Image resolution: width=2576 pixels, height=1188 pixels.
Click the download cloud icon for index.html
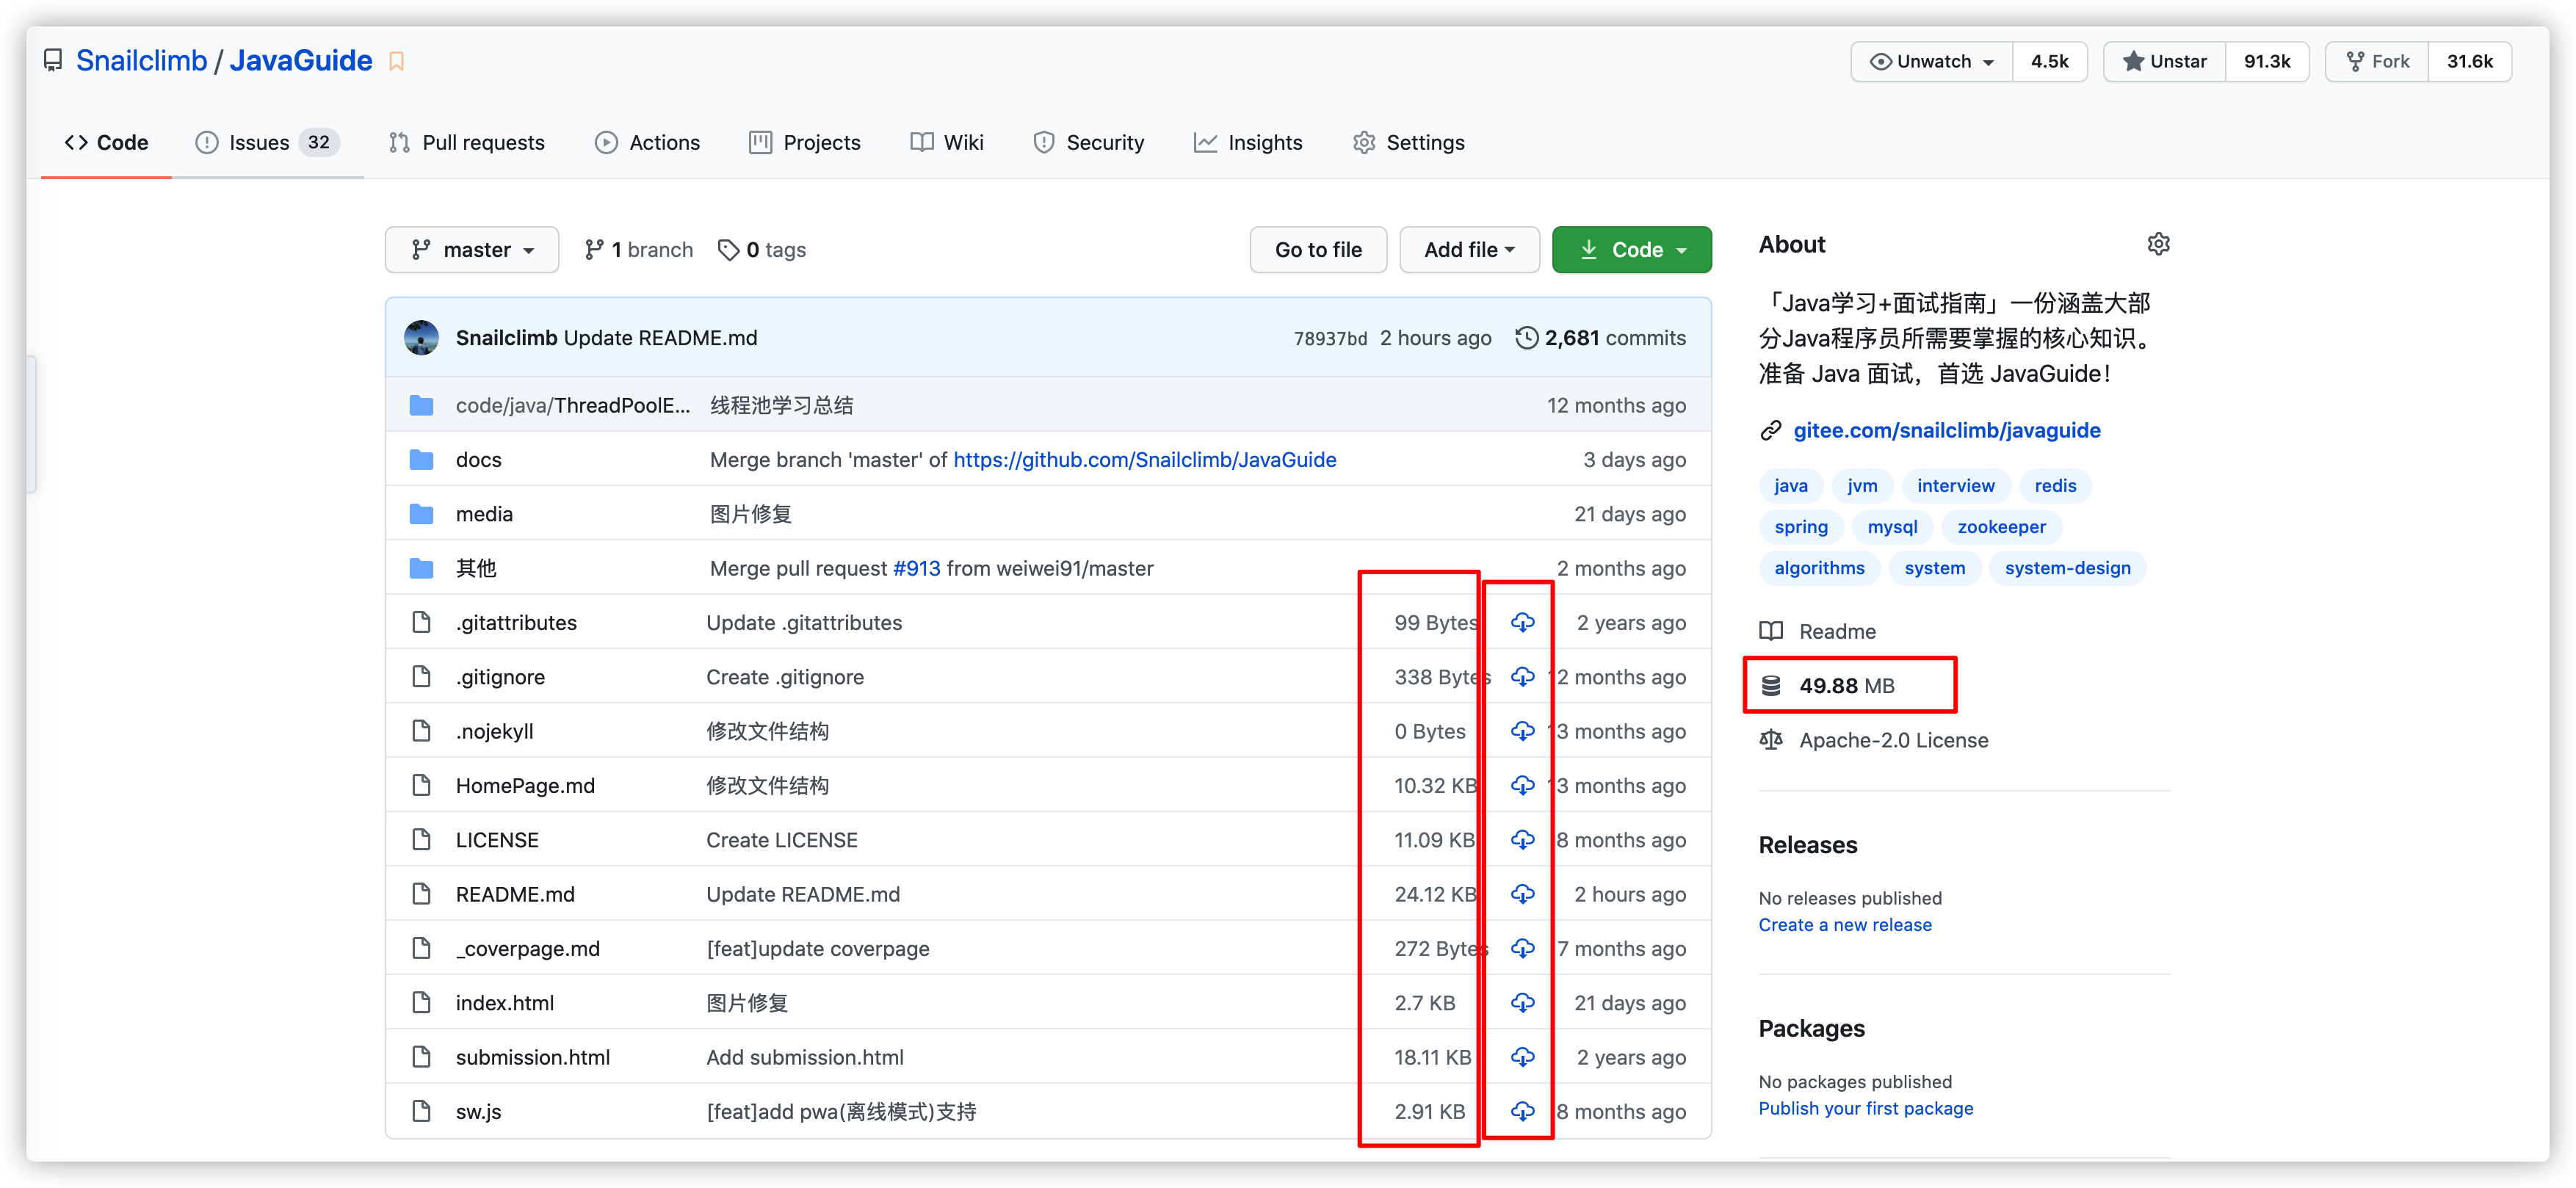tap(1522, 1003)
